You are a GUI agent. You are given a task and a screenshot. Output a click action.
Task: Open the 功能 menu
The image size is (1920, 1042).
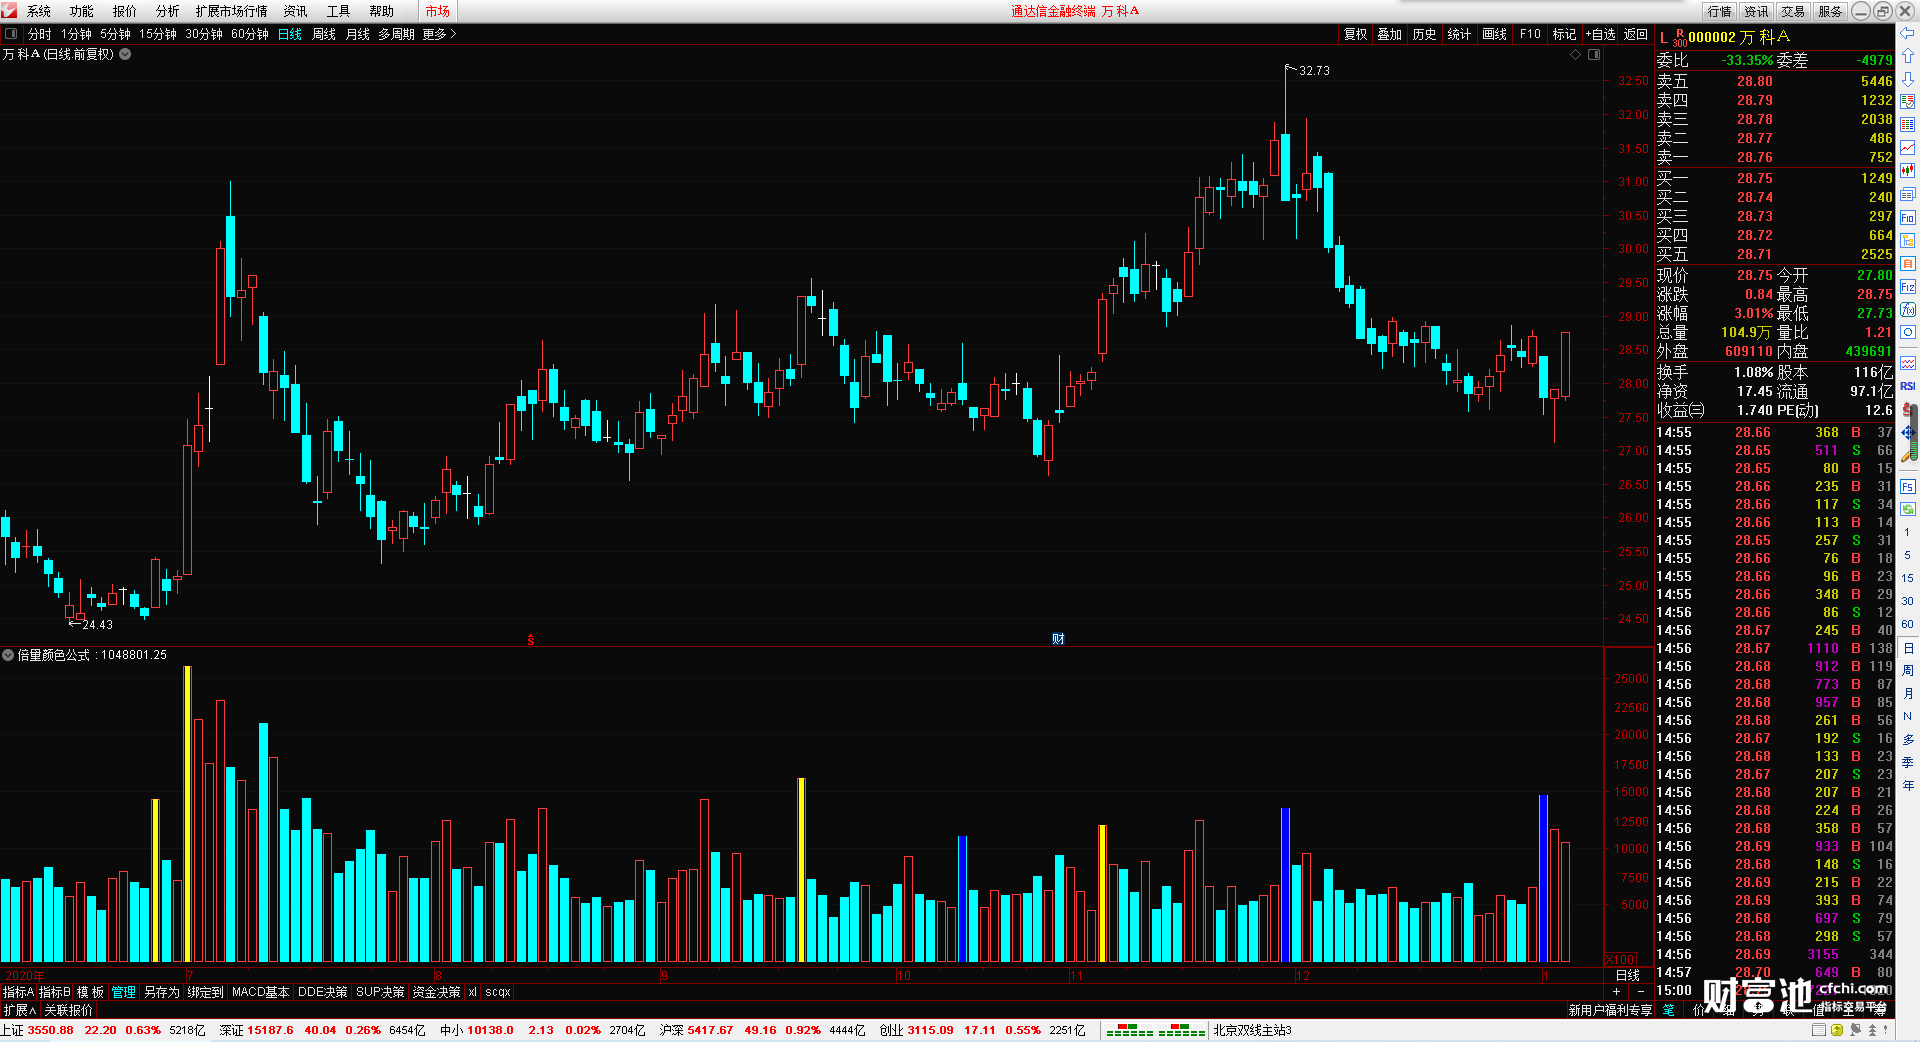82,11
